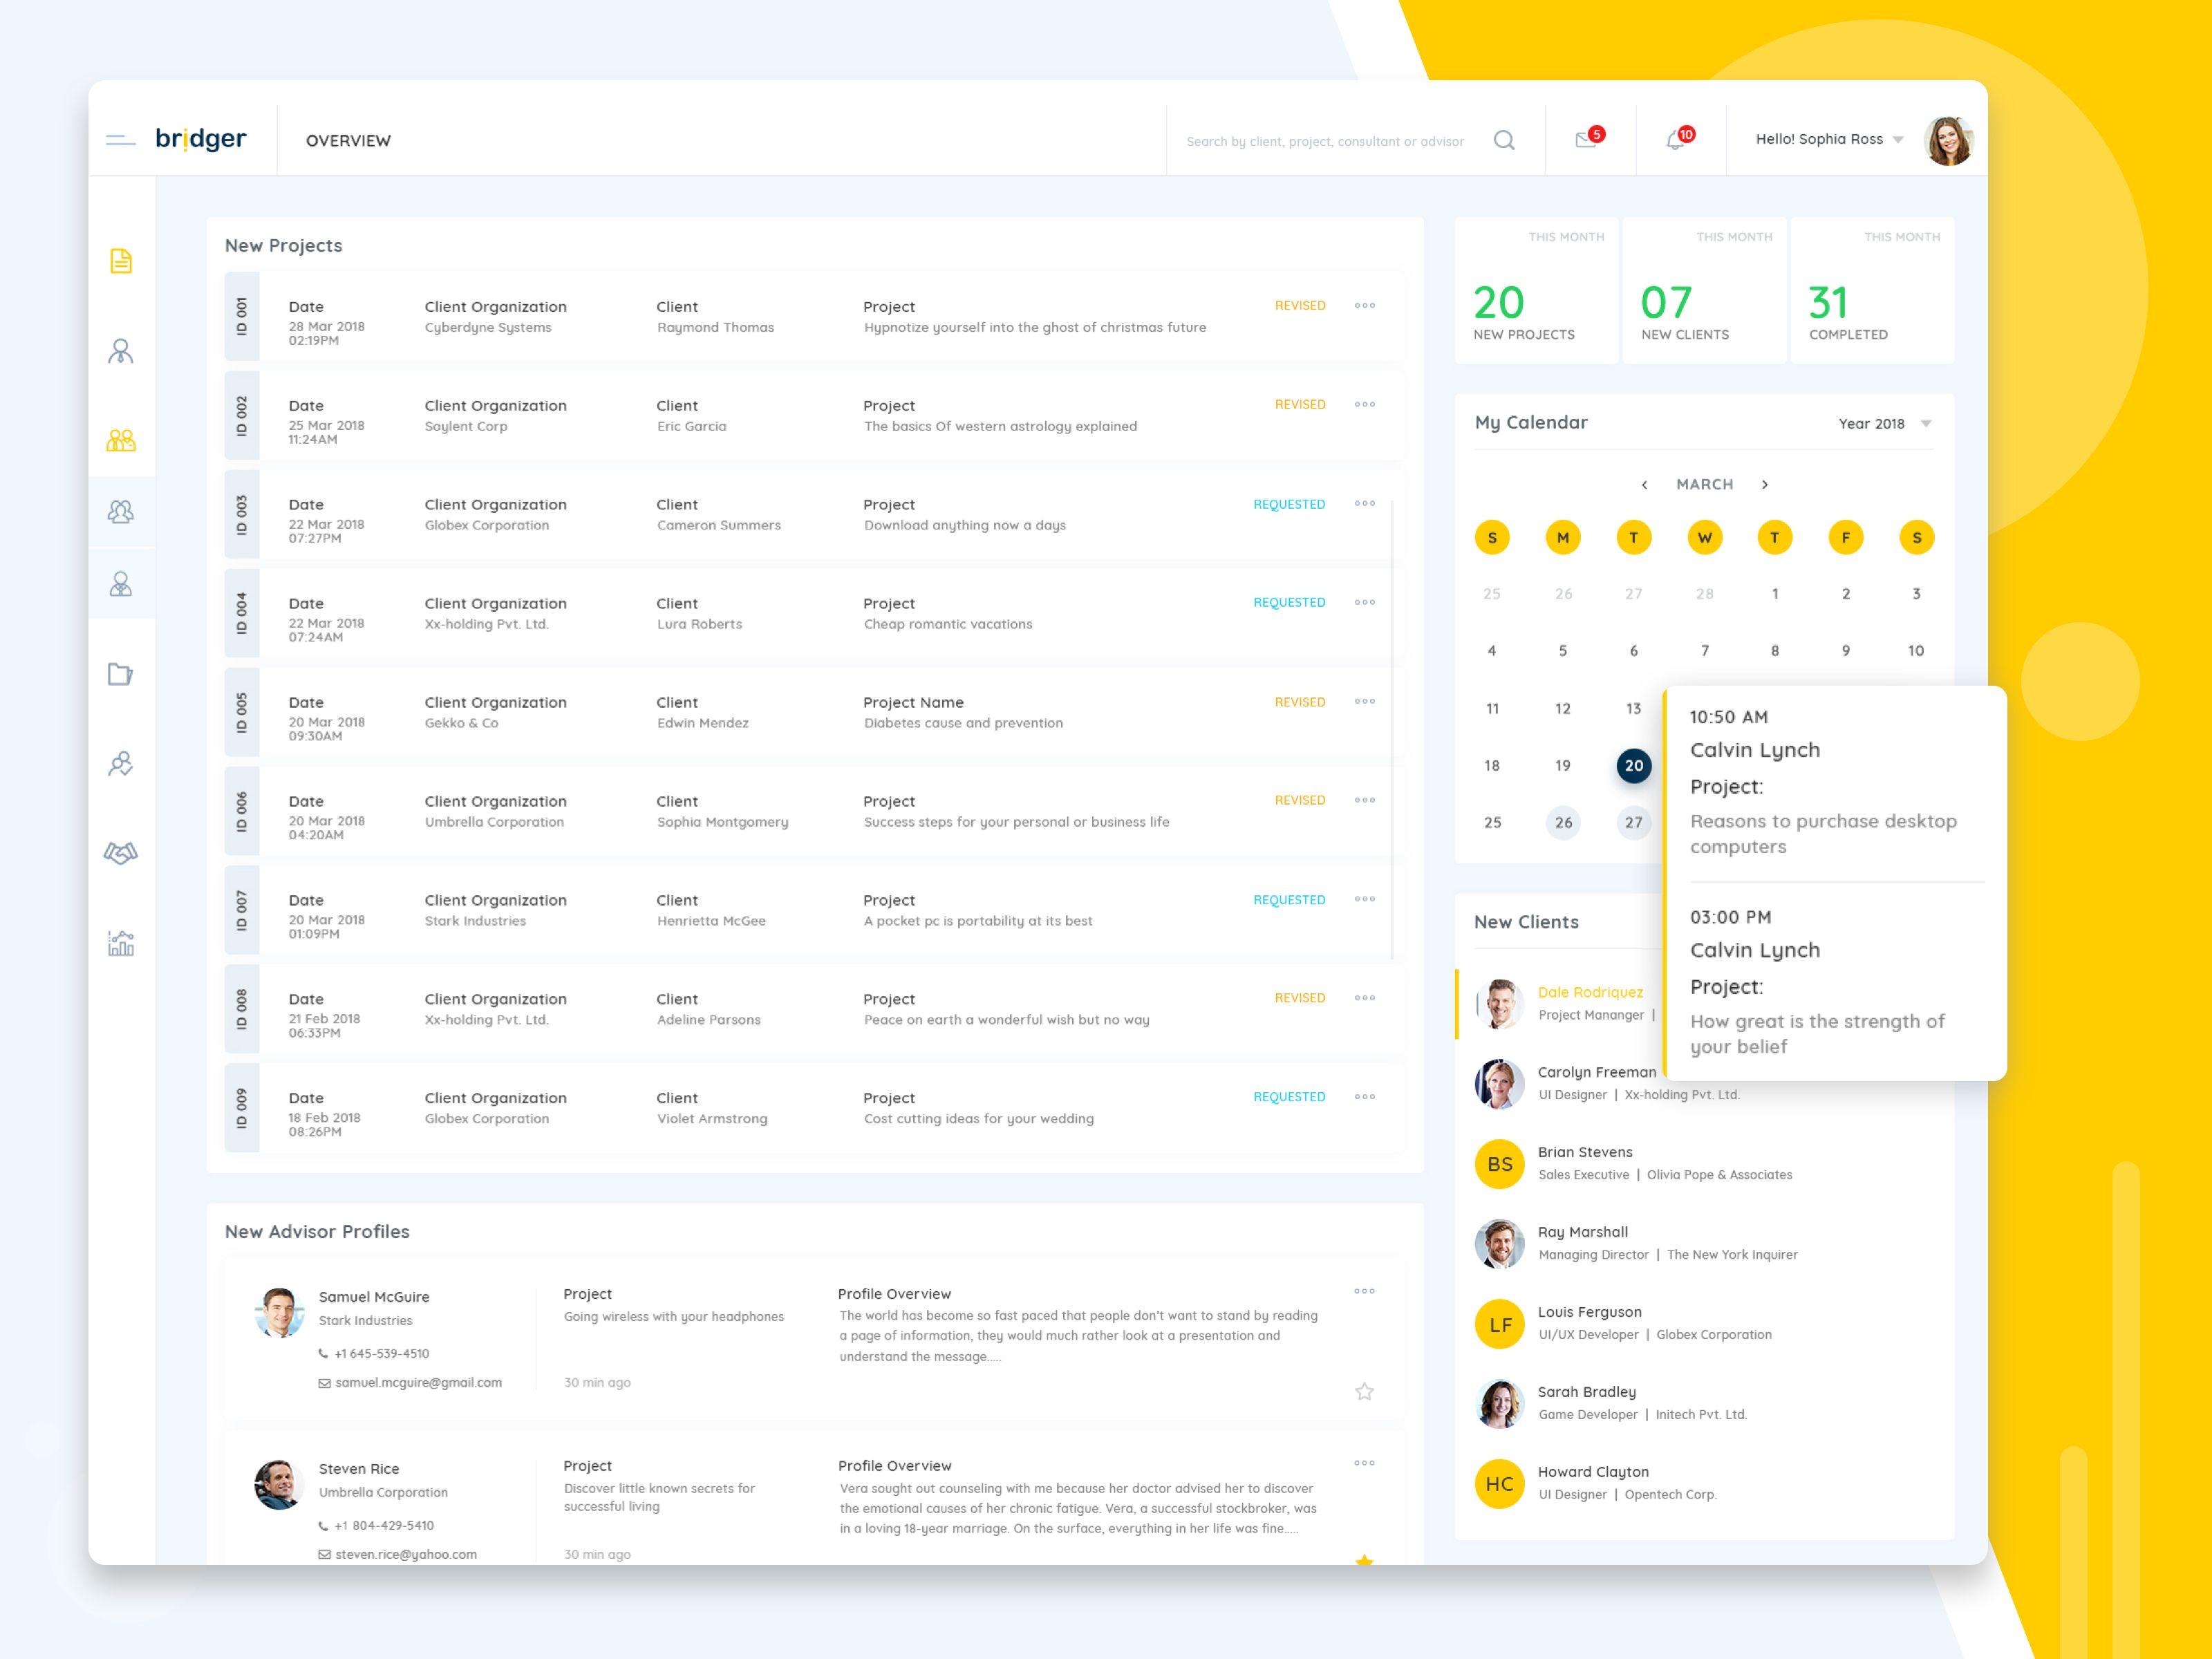Open the handshake icon in the sidebar
The height and width of the screenshot is (1659, 2212).
coord(121,853)
